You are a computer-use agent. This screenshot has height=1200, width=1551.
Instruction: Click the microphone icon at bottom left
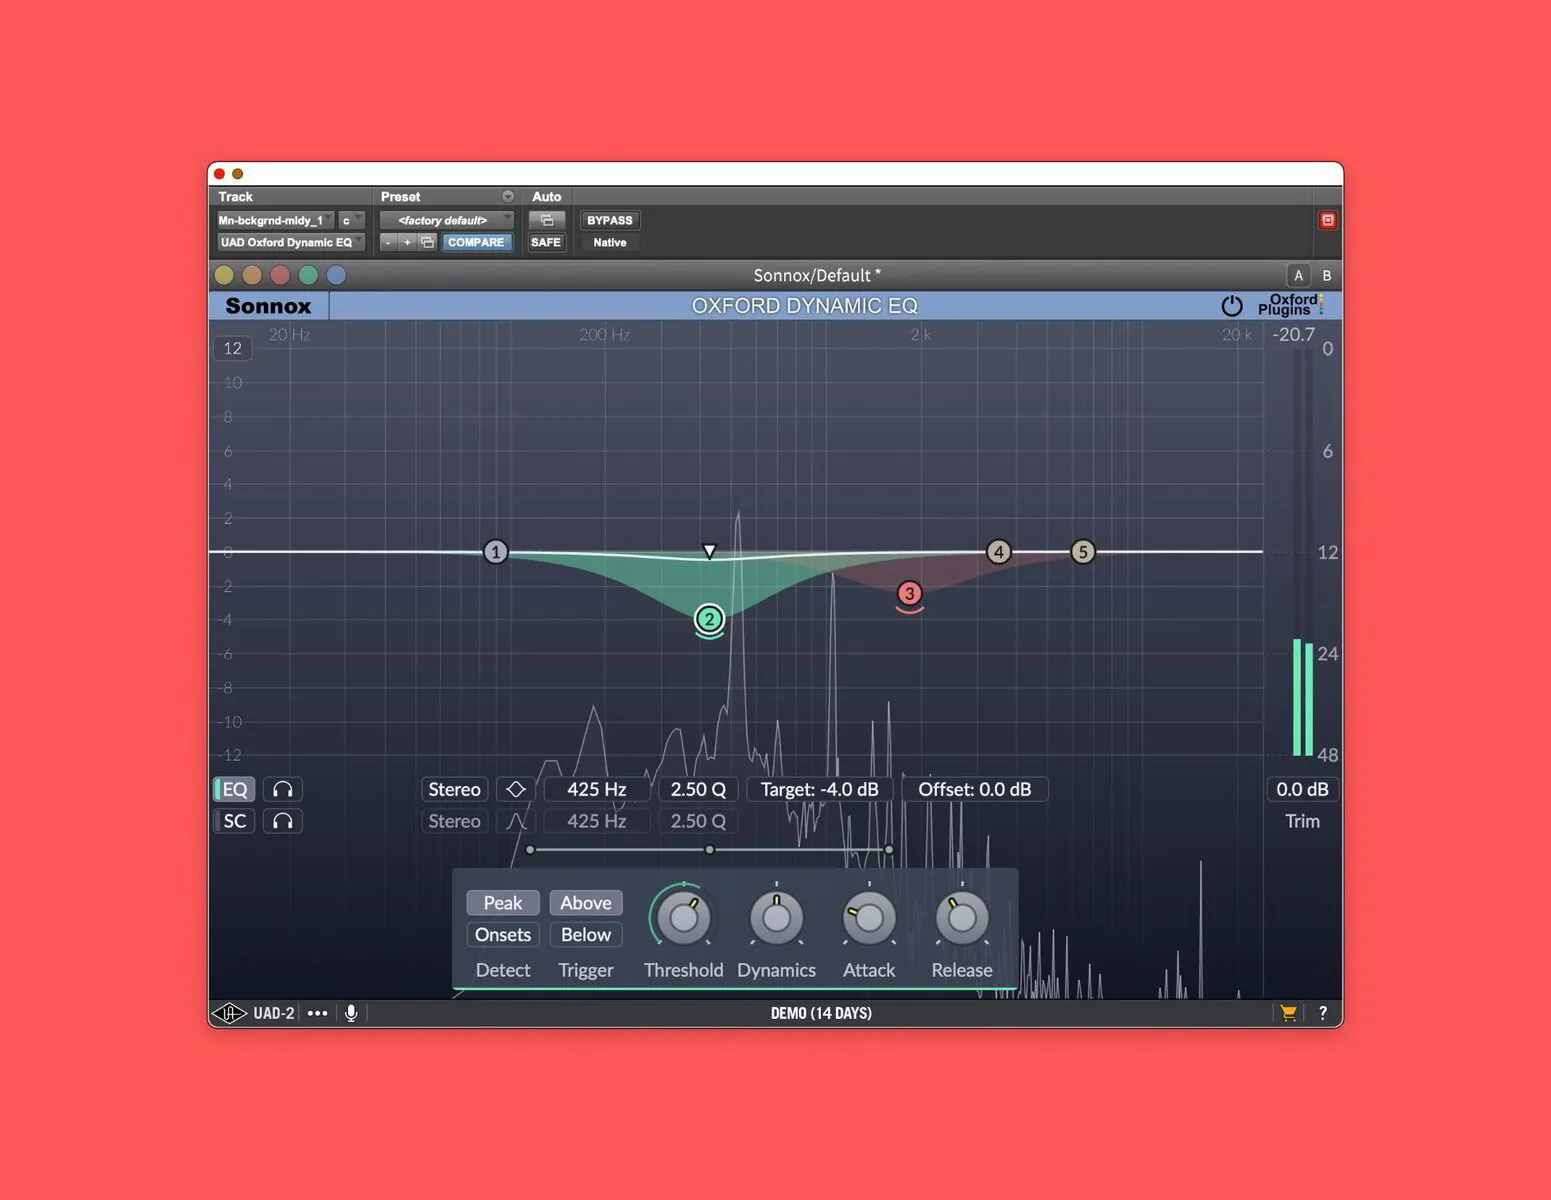pos(351,1013)
